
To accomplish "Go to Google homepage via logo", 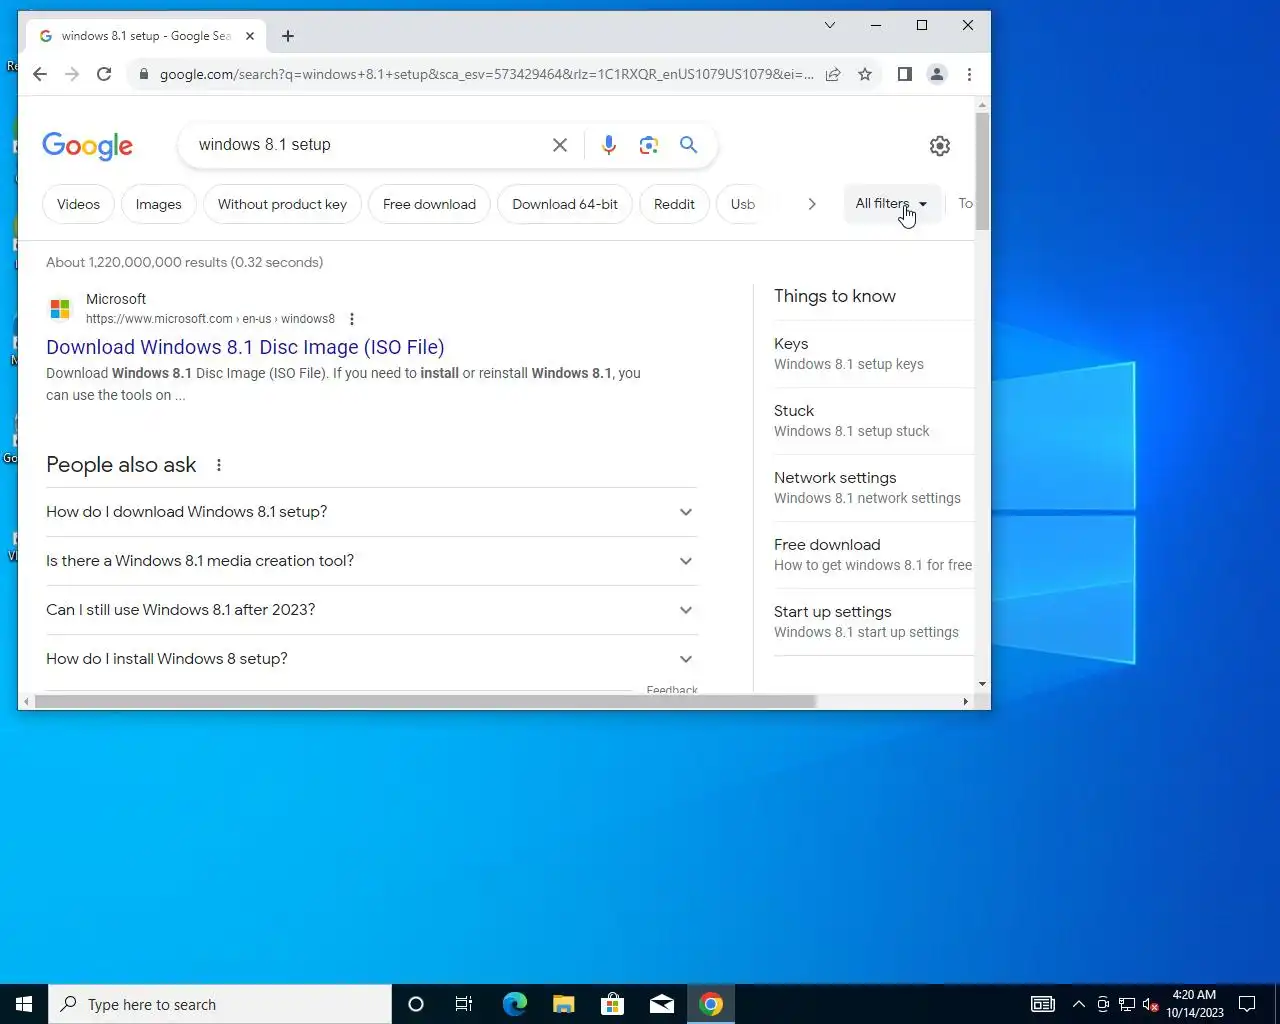I will click(x=87, y=146).
